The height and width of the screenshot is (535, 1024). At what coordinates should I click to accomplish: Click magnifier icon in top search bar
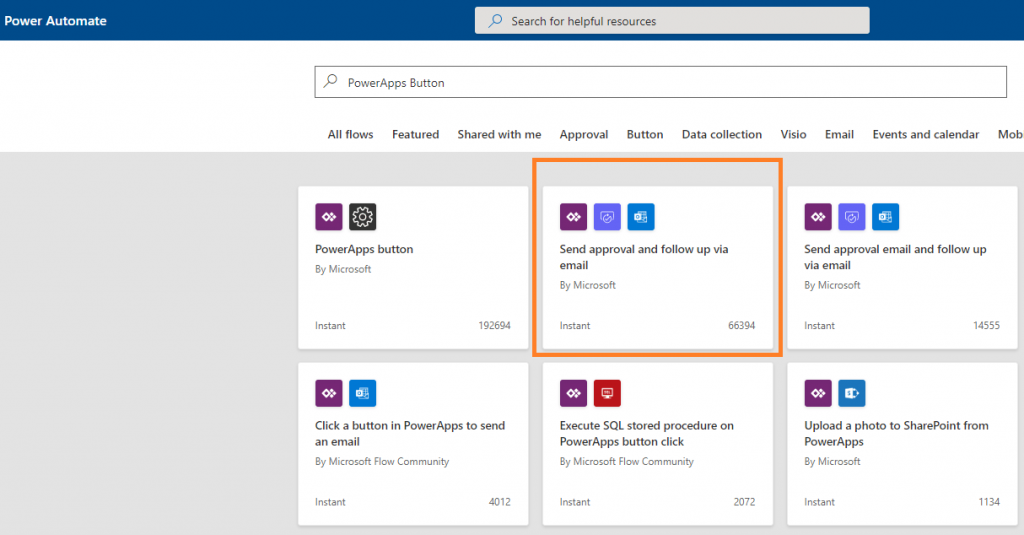[x=496, y=21]
